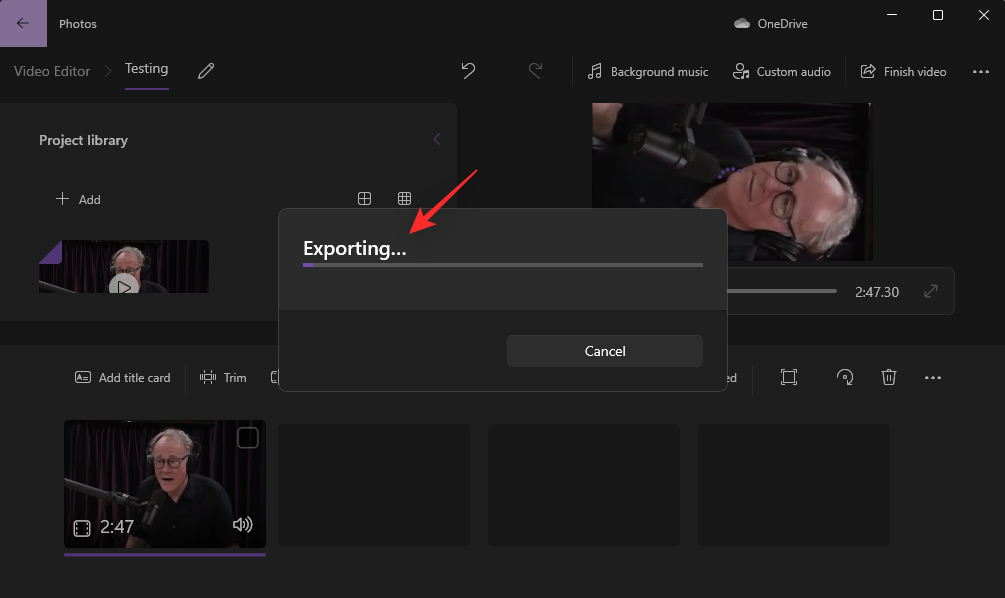1005x598 pixels.
Task: Select the Testing project title
Action: pyautogui.click(x=146, y=69)
